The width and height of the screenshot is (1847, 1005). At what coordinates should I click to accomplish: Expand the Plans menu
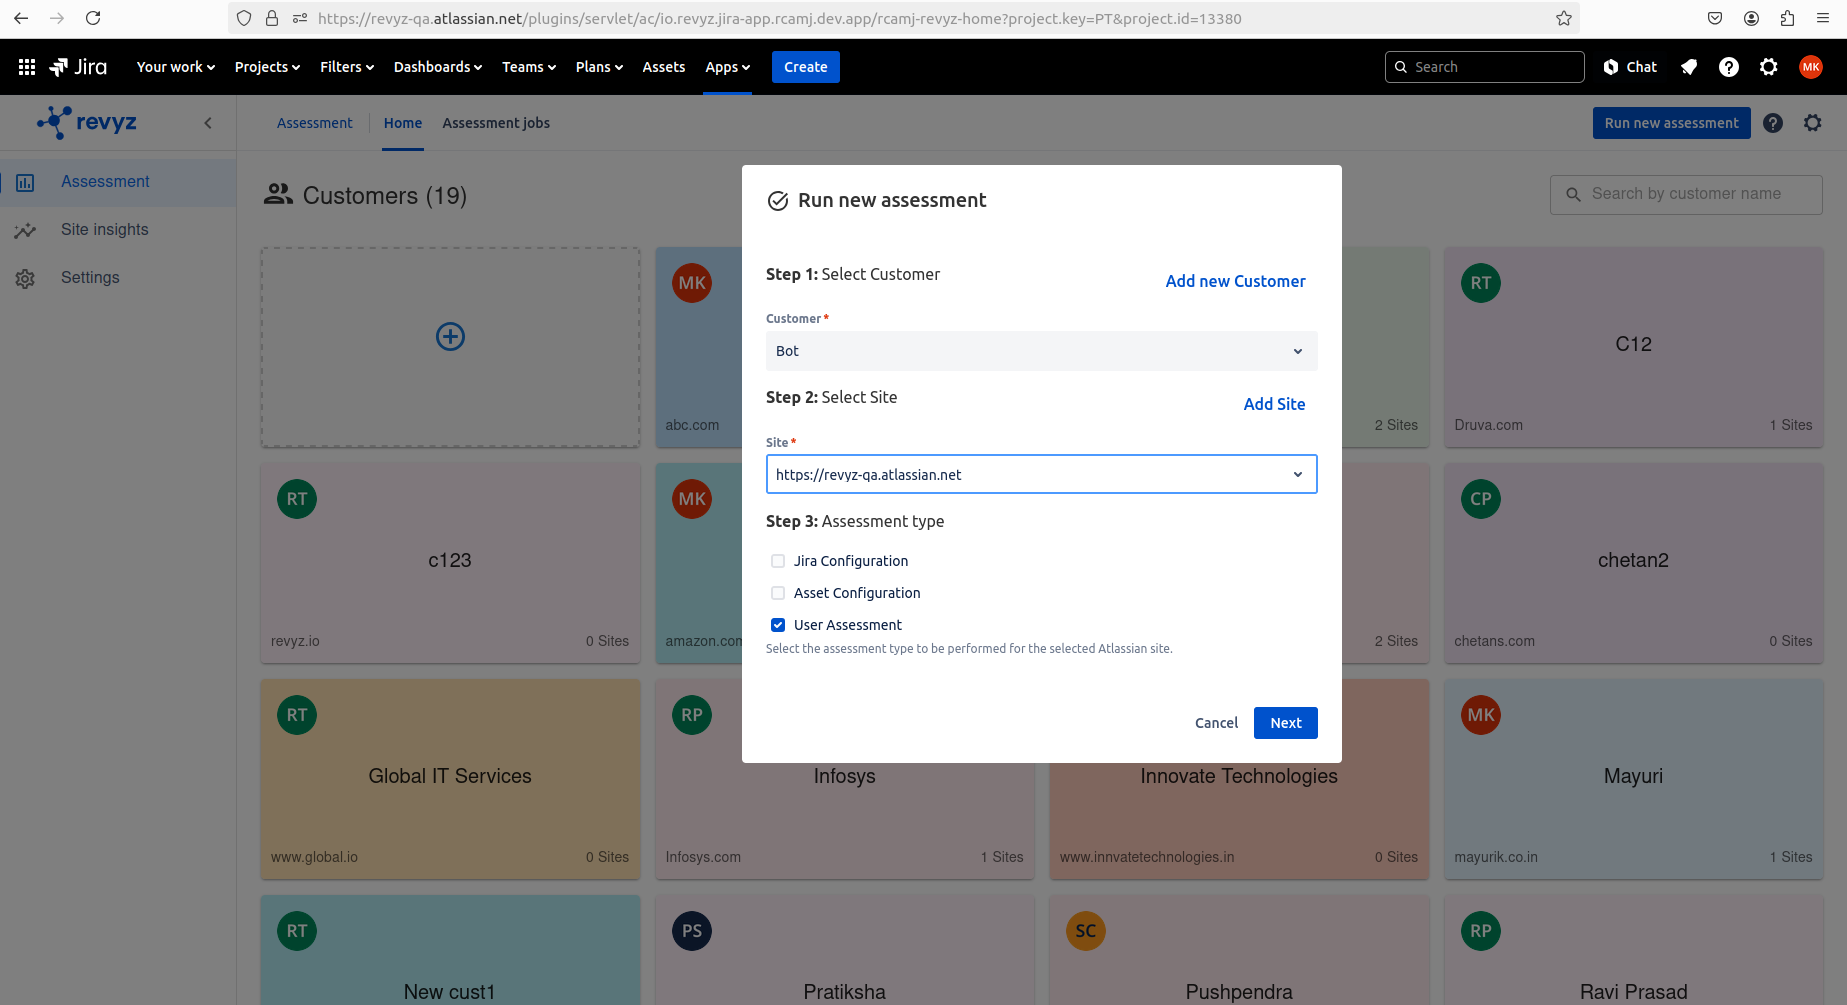pos(599,67)
